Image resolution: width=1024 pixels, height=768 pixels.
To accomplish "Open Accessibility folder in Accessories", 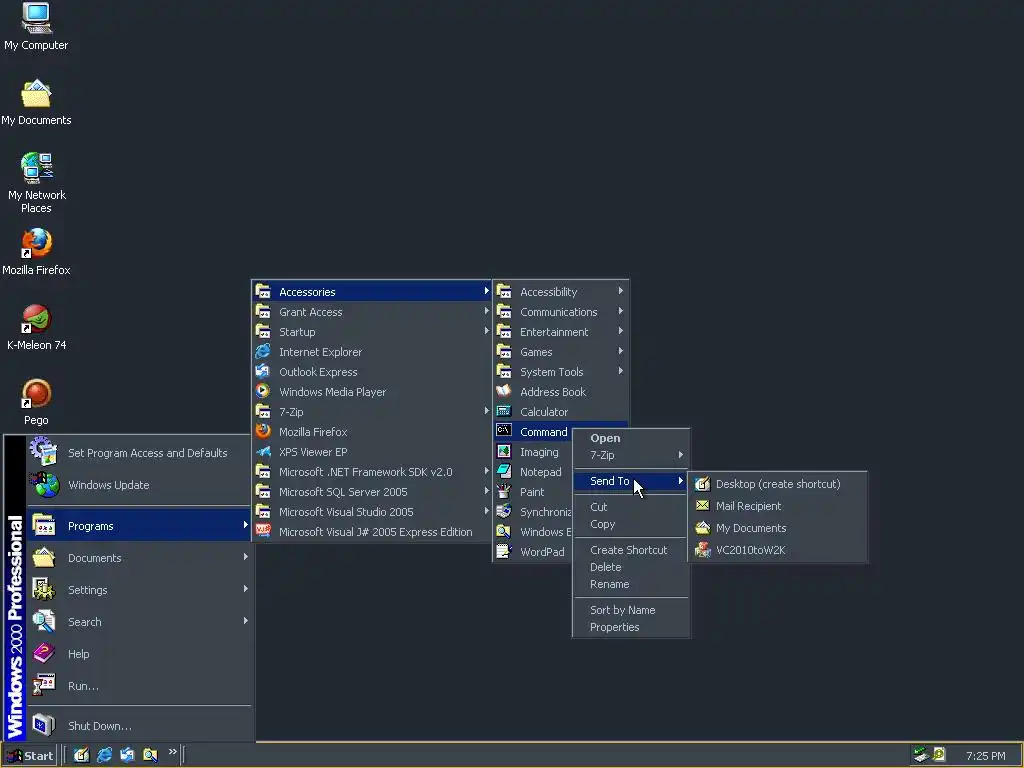I will 561,291.
